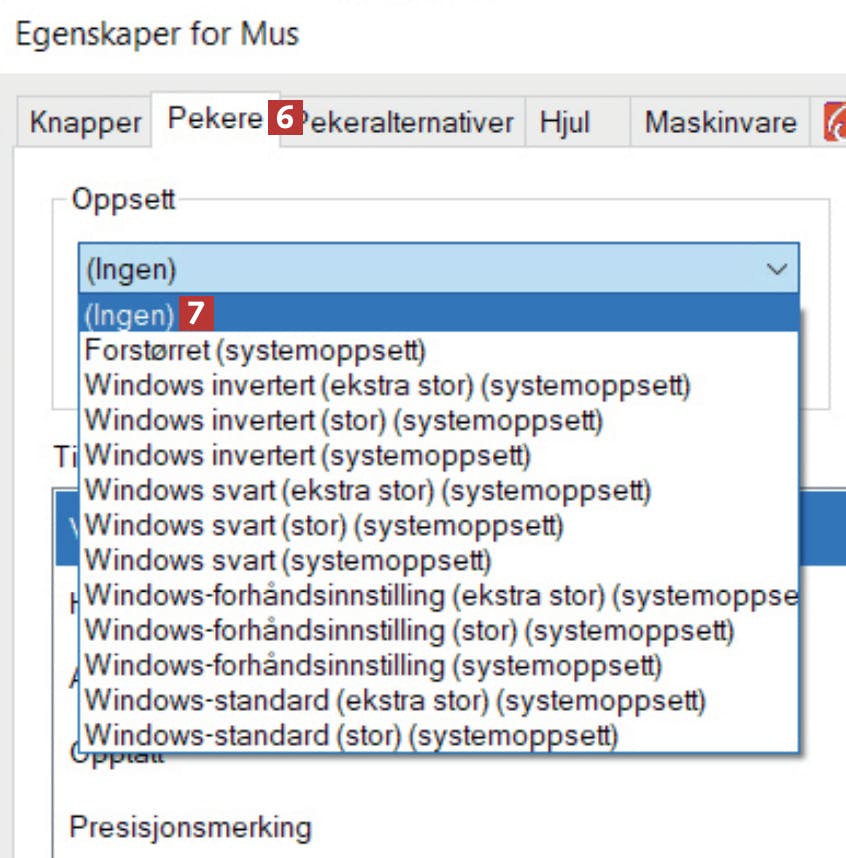Select the Pekere tab
Screen dimensions: 846x858
coord(215,119)
